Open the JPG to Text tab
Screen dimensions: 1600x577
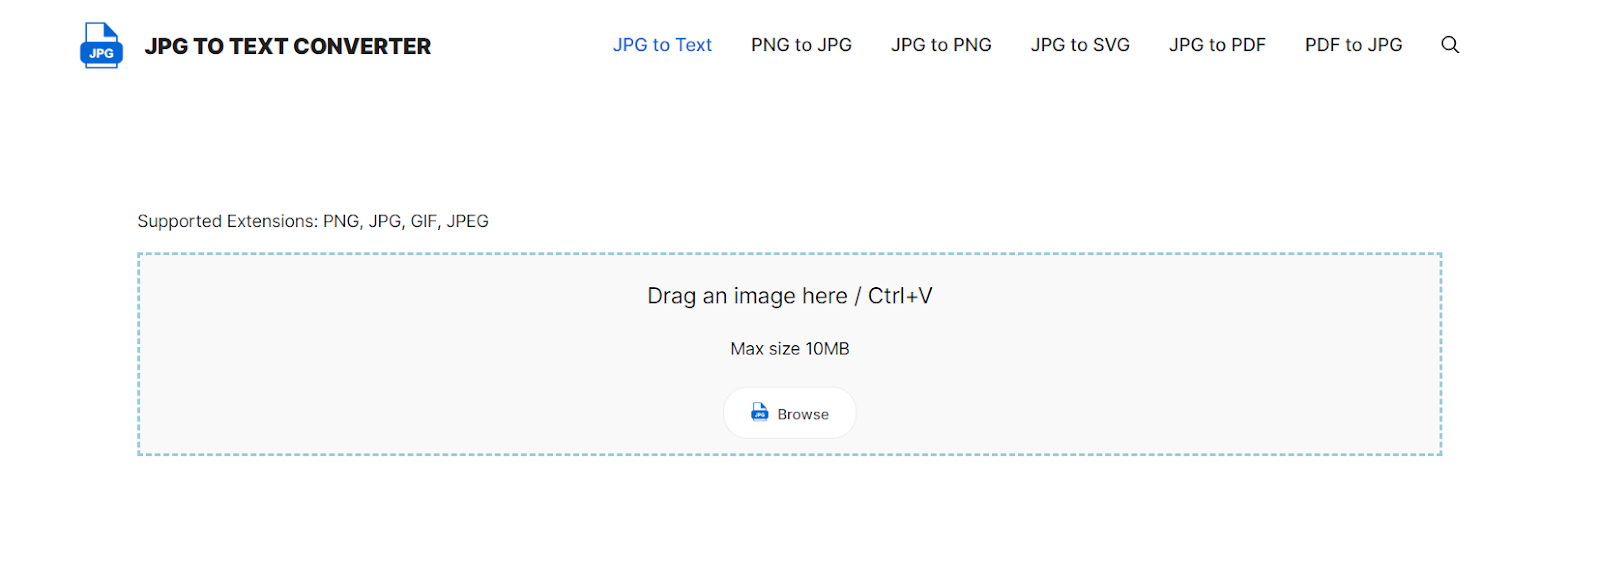662,45
